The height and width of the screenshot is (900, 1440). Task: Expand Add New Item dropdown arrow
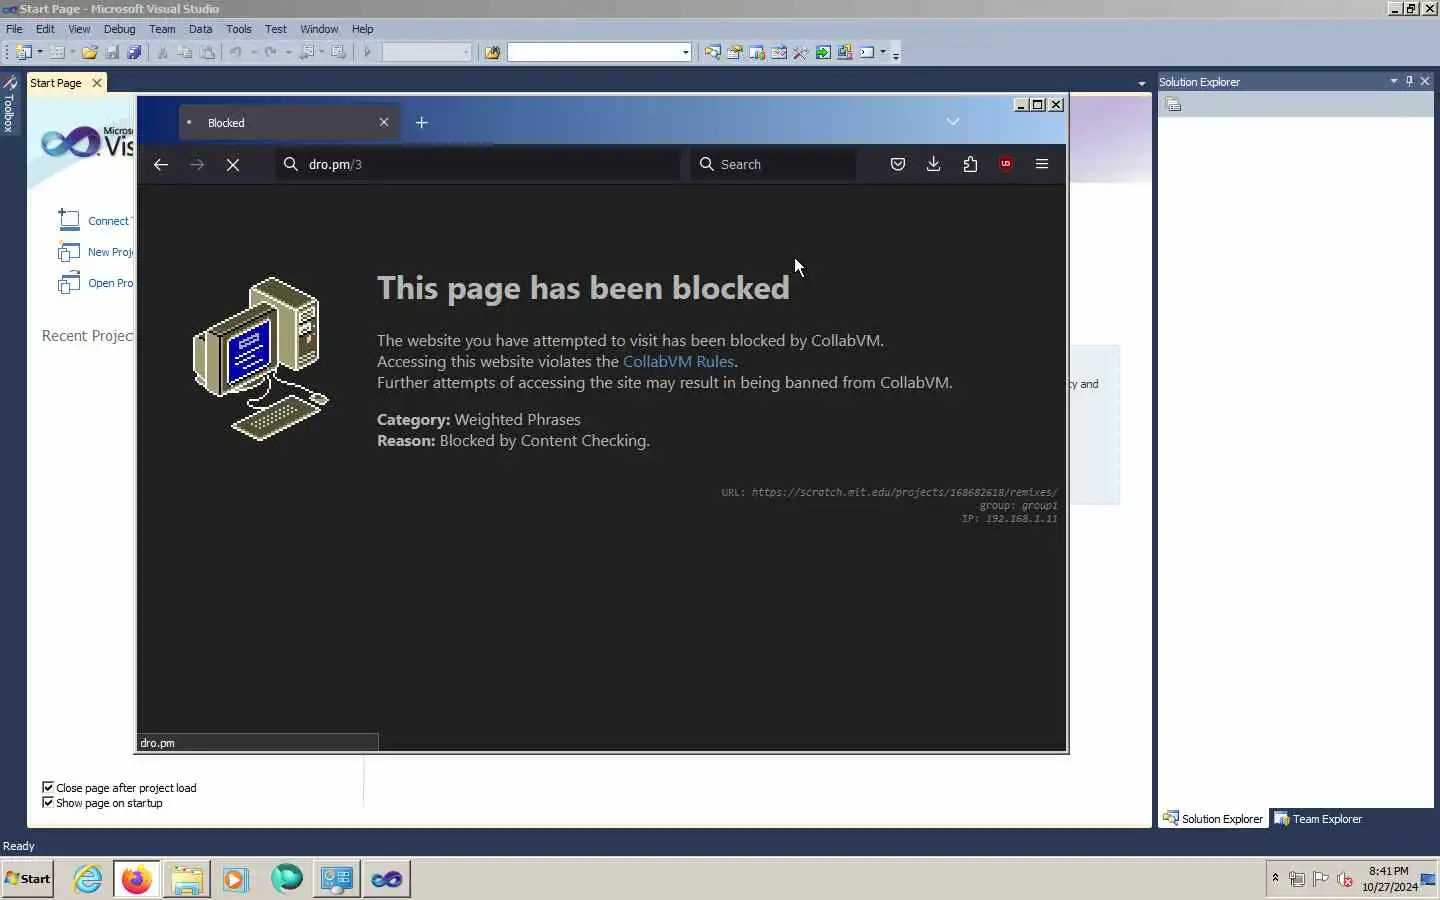coord(73,52)
